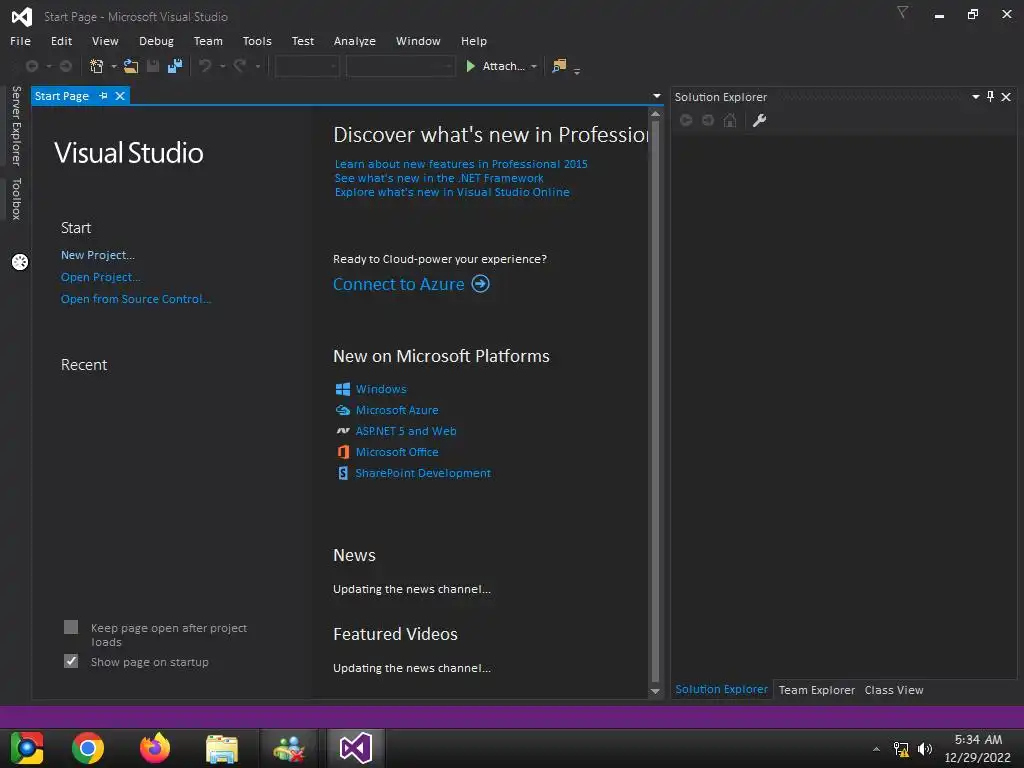Click the New Project toolbar icon
This screenshot has width=1024, height=768.
(x=97, y=66)
